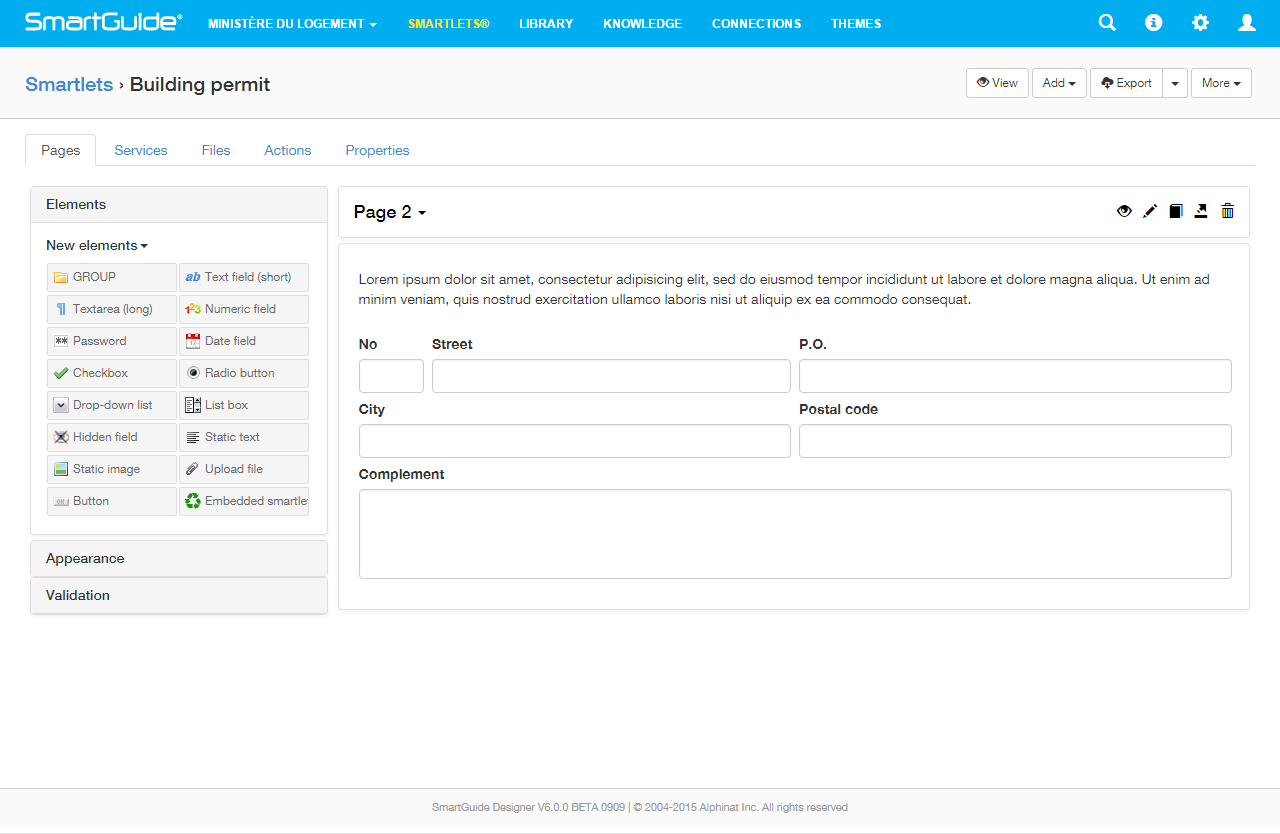
Task: Open settings via the gear icon
Action: (1200, 22)
